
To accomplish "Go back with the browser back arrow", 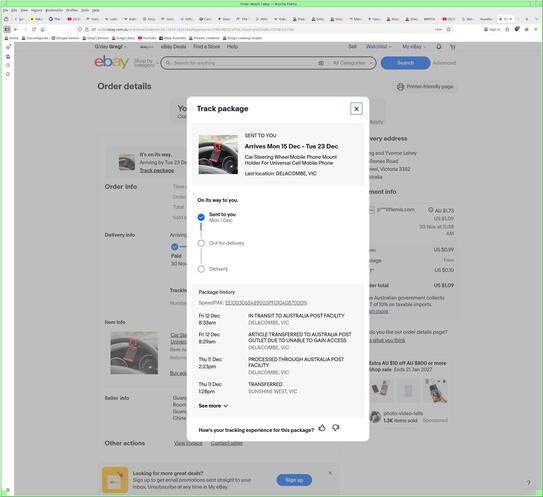I will (x=16, y=29).
